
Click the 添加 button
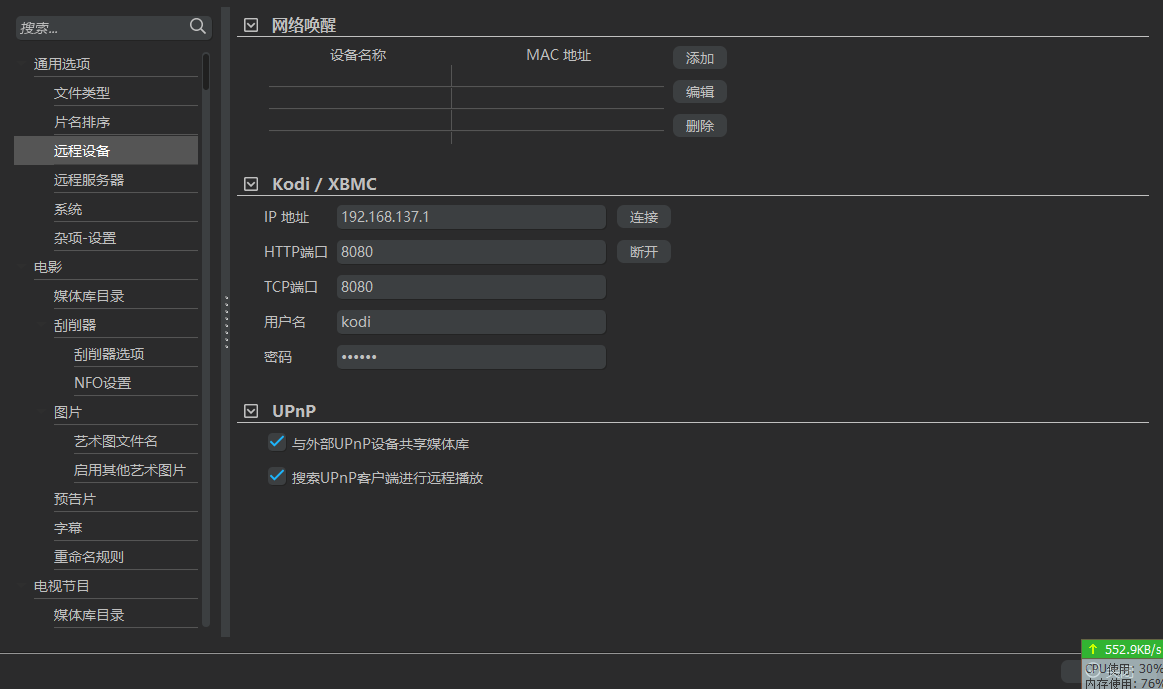[699, 58]
